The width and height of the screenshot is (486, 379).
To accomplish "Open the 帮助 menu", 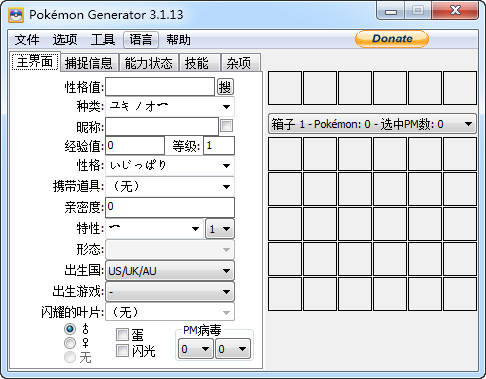I will coord(178,40).
